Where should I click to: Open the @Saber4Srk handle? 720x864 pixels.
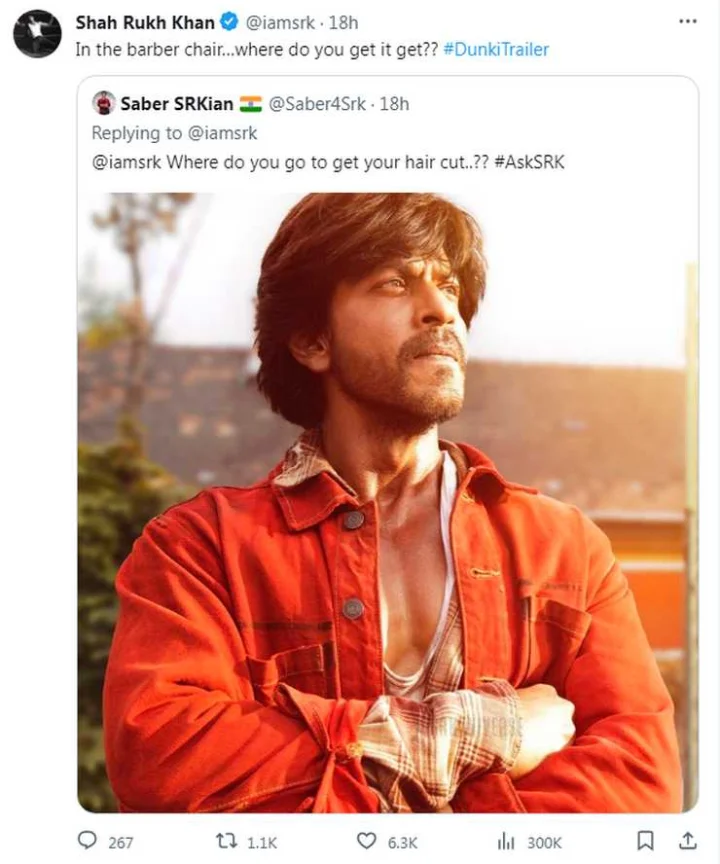click(317, 104)
